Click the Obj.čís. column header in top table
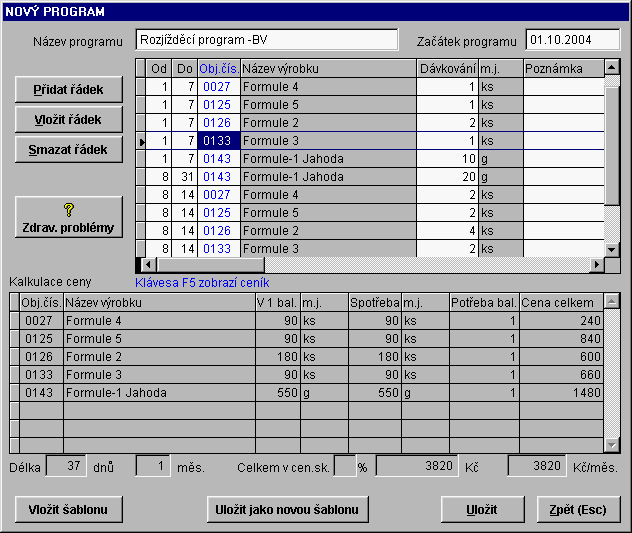 coord(219,69)
